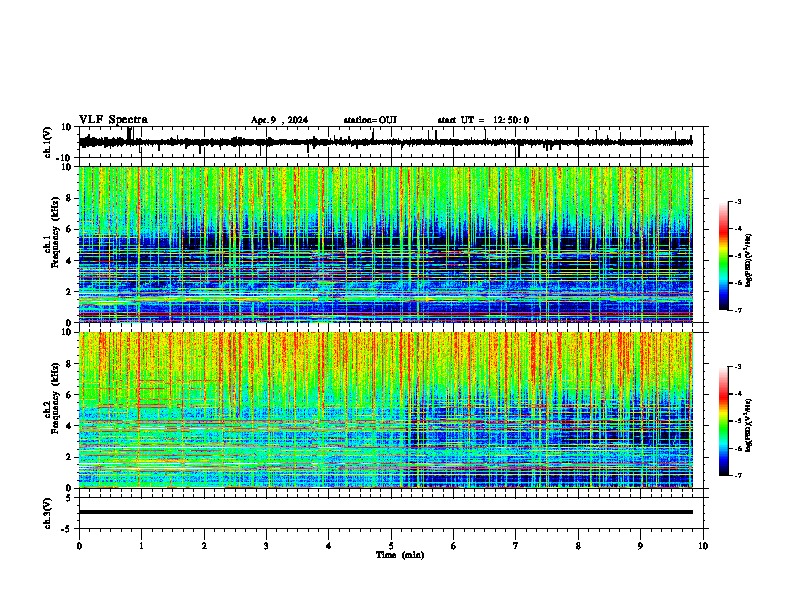Select the date "Apr. 9, 2024"
Viewport: 792px width, 612px height.
279,120
